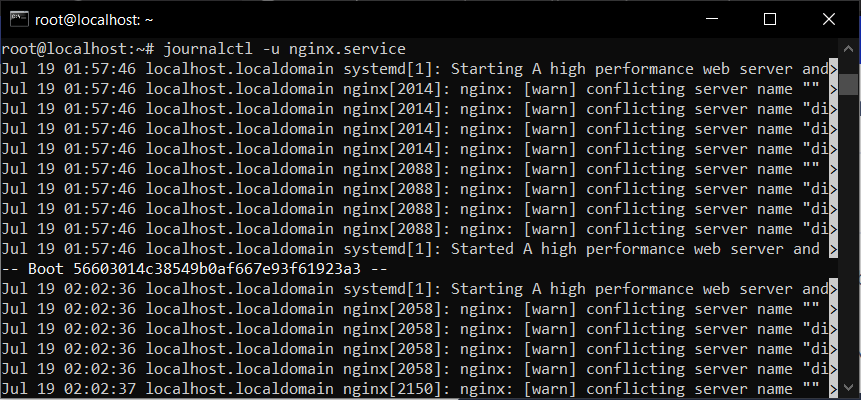Image resolution: width=861 pixels, height=400 pixels.
Task: Click the nginx[2058] line with server name ""
Action: pos(419,309)
